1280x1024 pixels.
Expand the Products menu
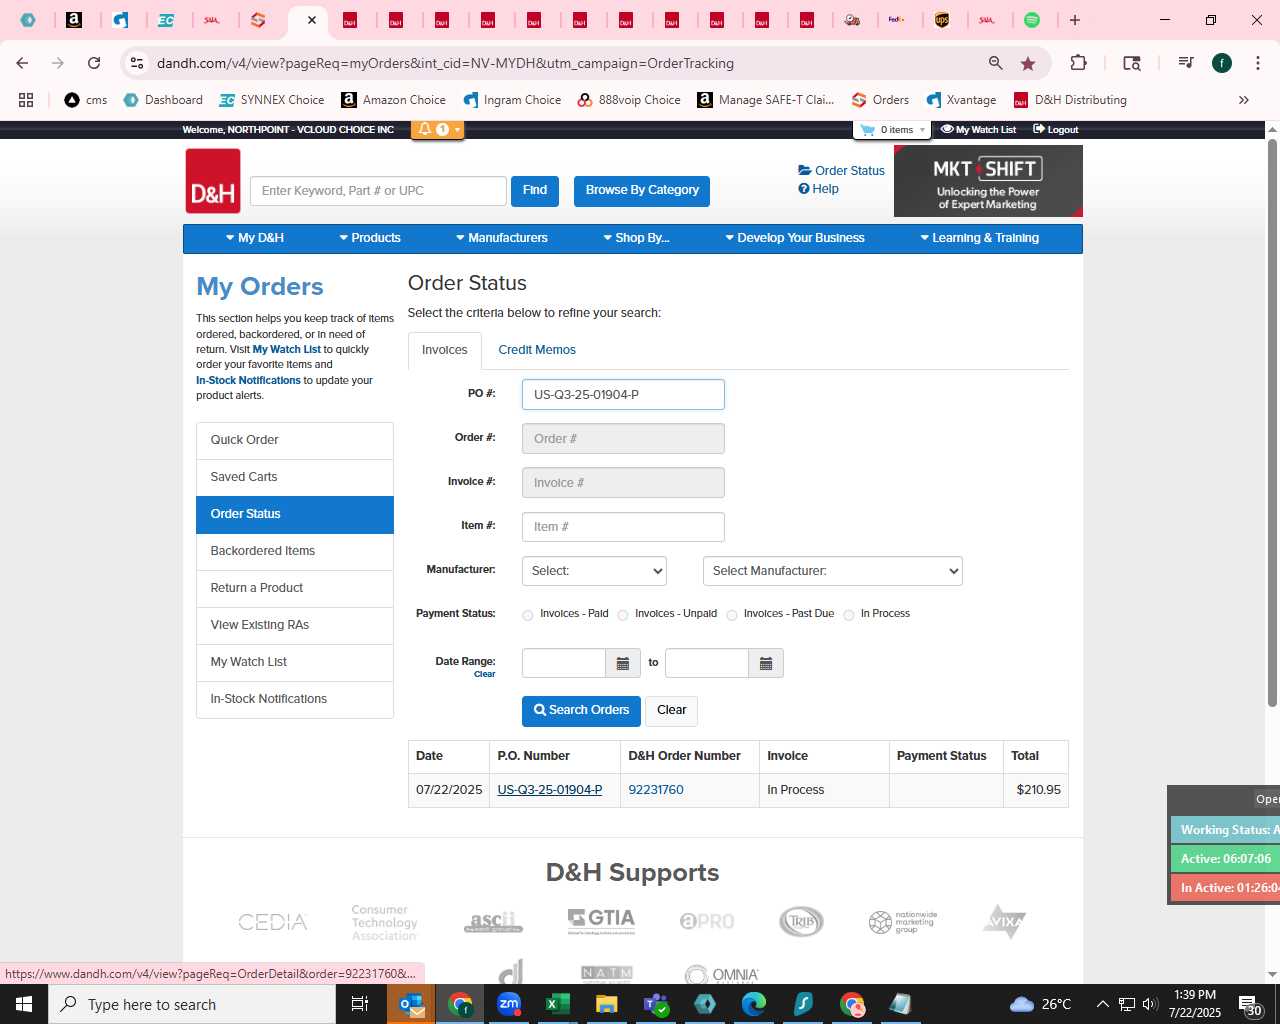pos(370,238)
